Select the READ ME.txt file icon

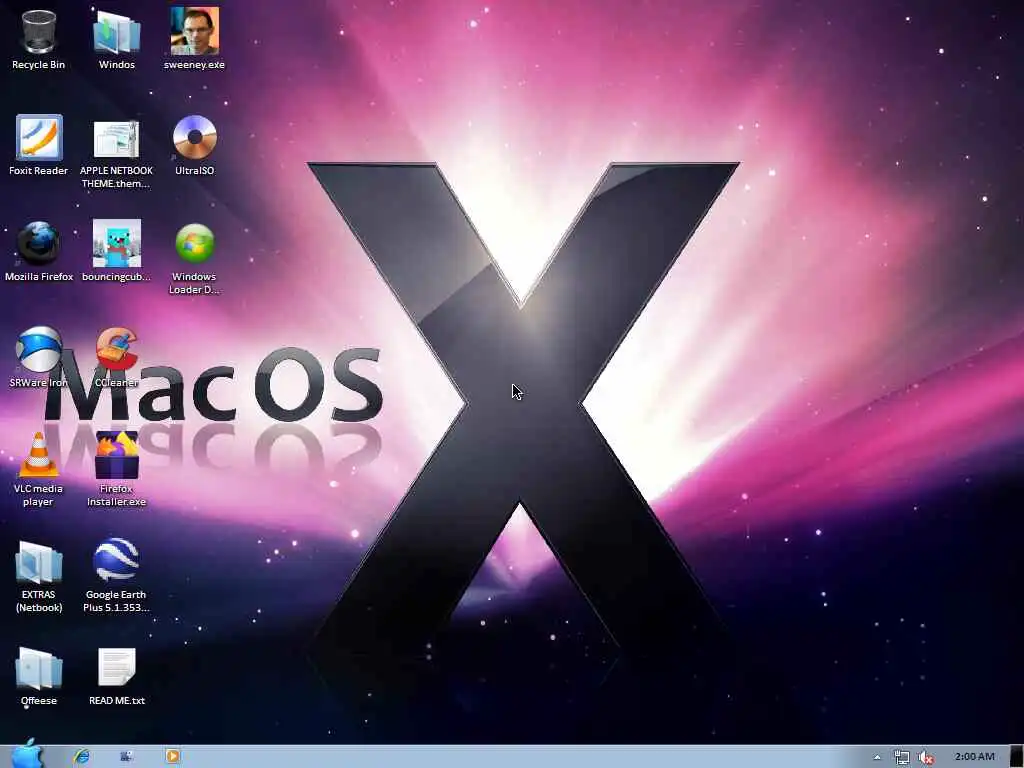(117, 667)
